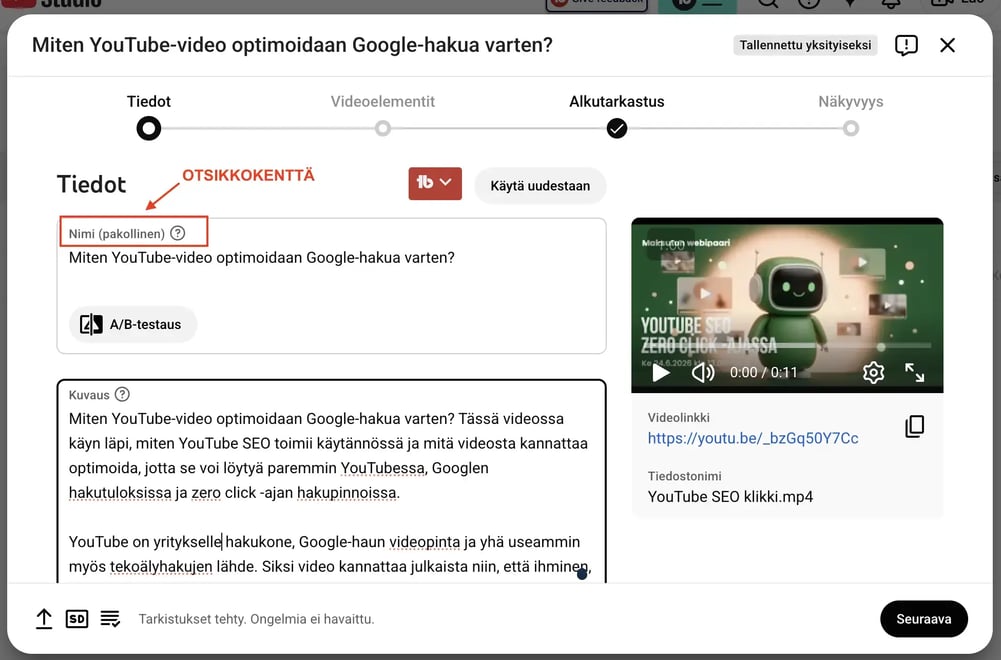This screenshot has width=1001, height=660.
Task: Click the video preview progress bar
Action: coord(786,347)
